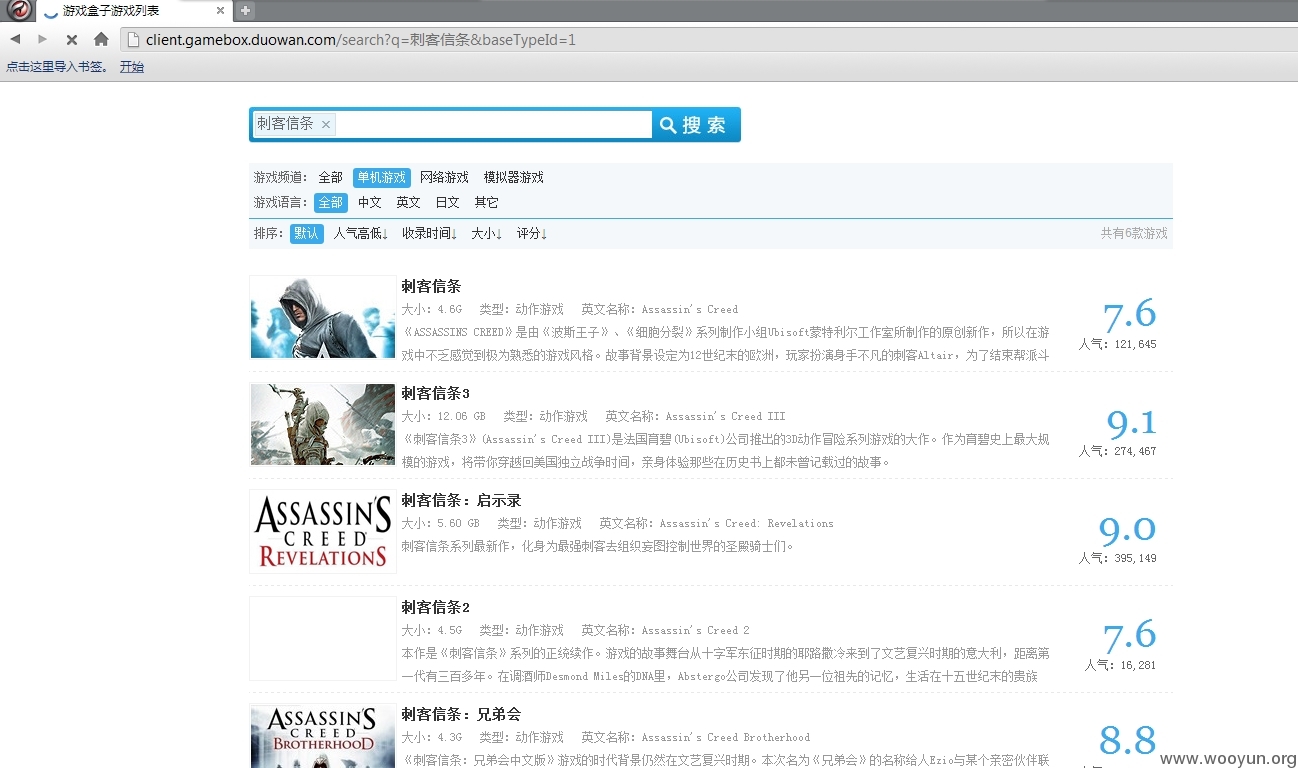
Task: Click the 共有6款游戏 result count
Action: coord(1134,233)
